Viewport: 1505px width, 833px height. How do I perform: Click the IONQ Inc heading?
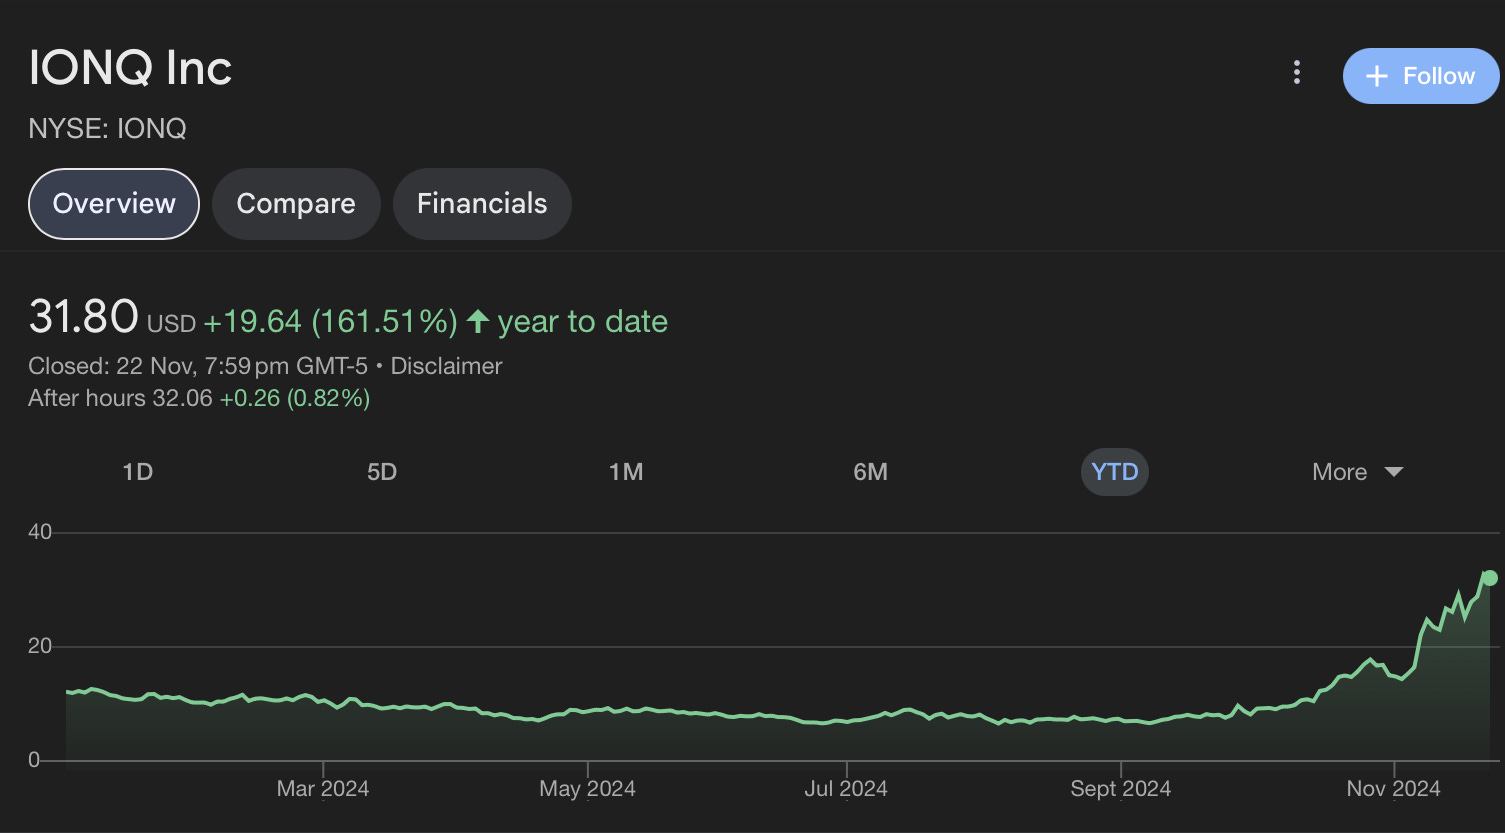(130, 69)
